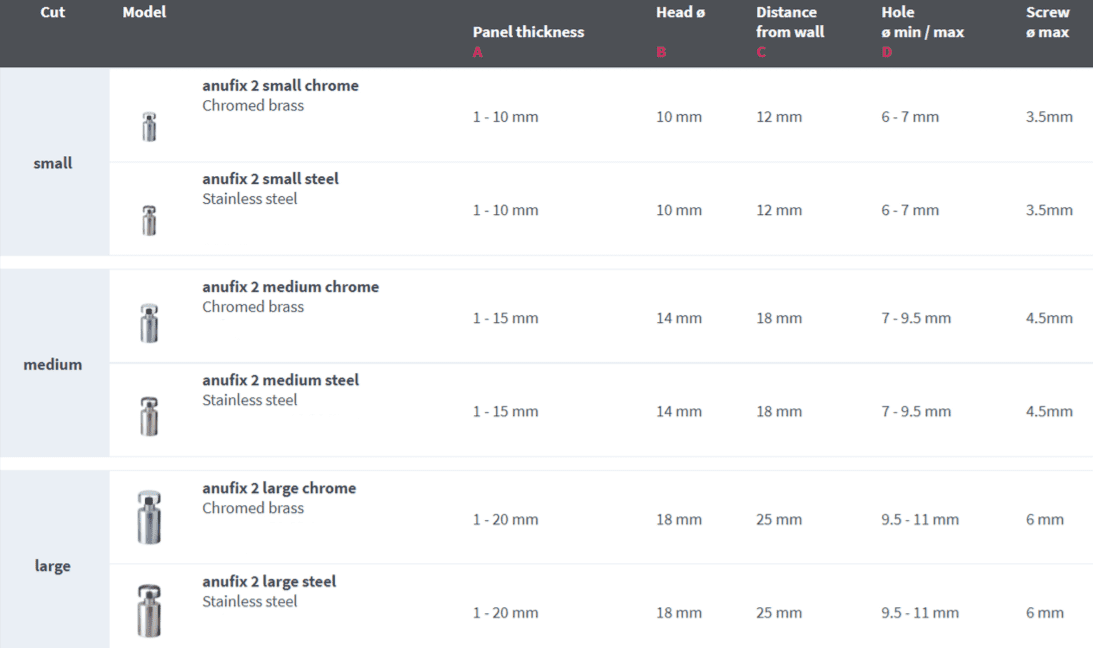
Task: Click the anufix 2 medium steel product image
Action: 149,416
